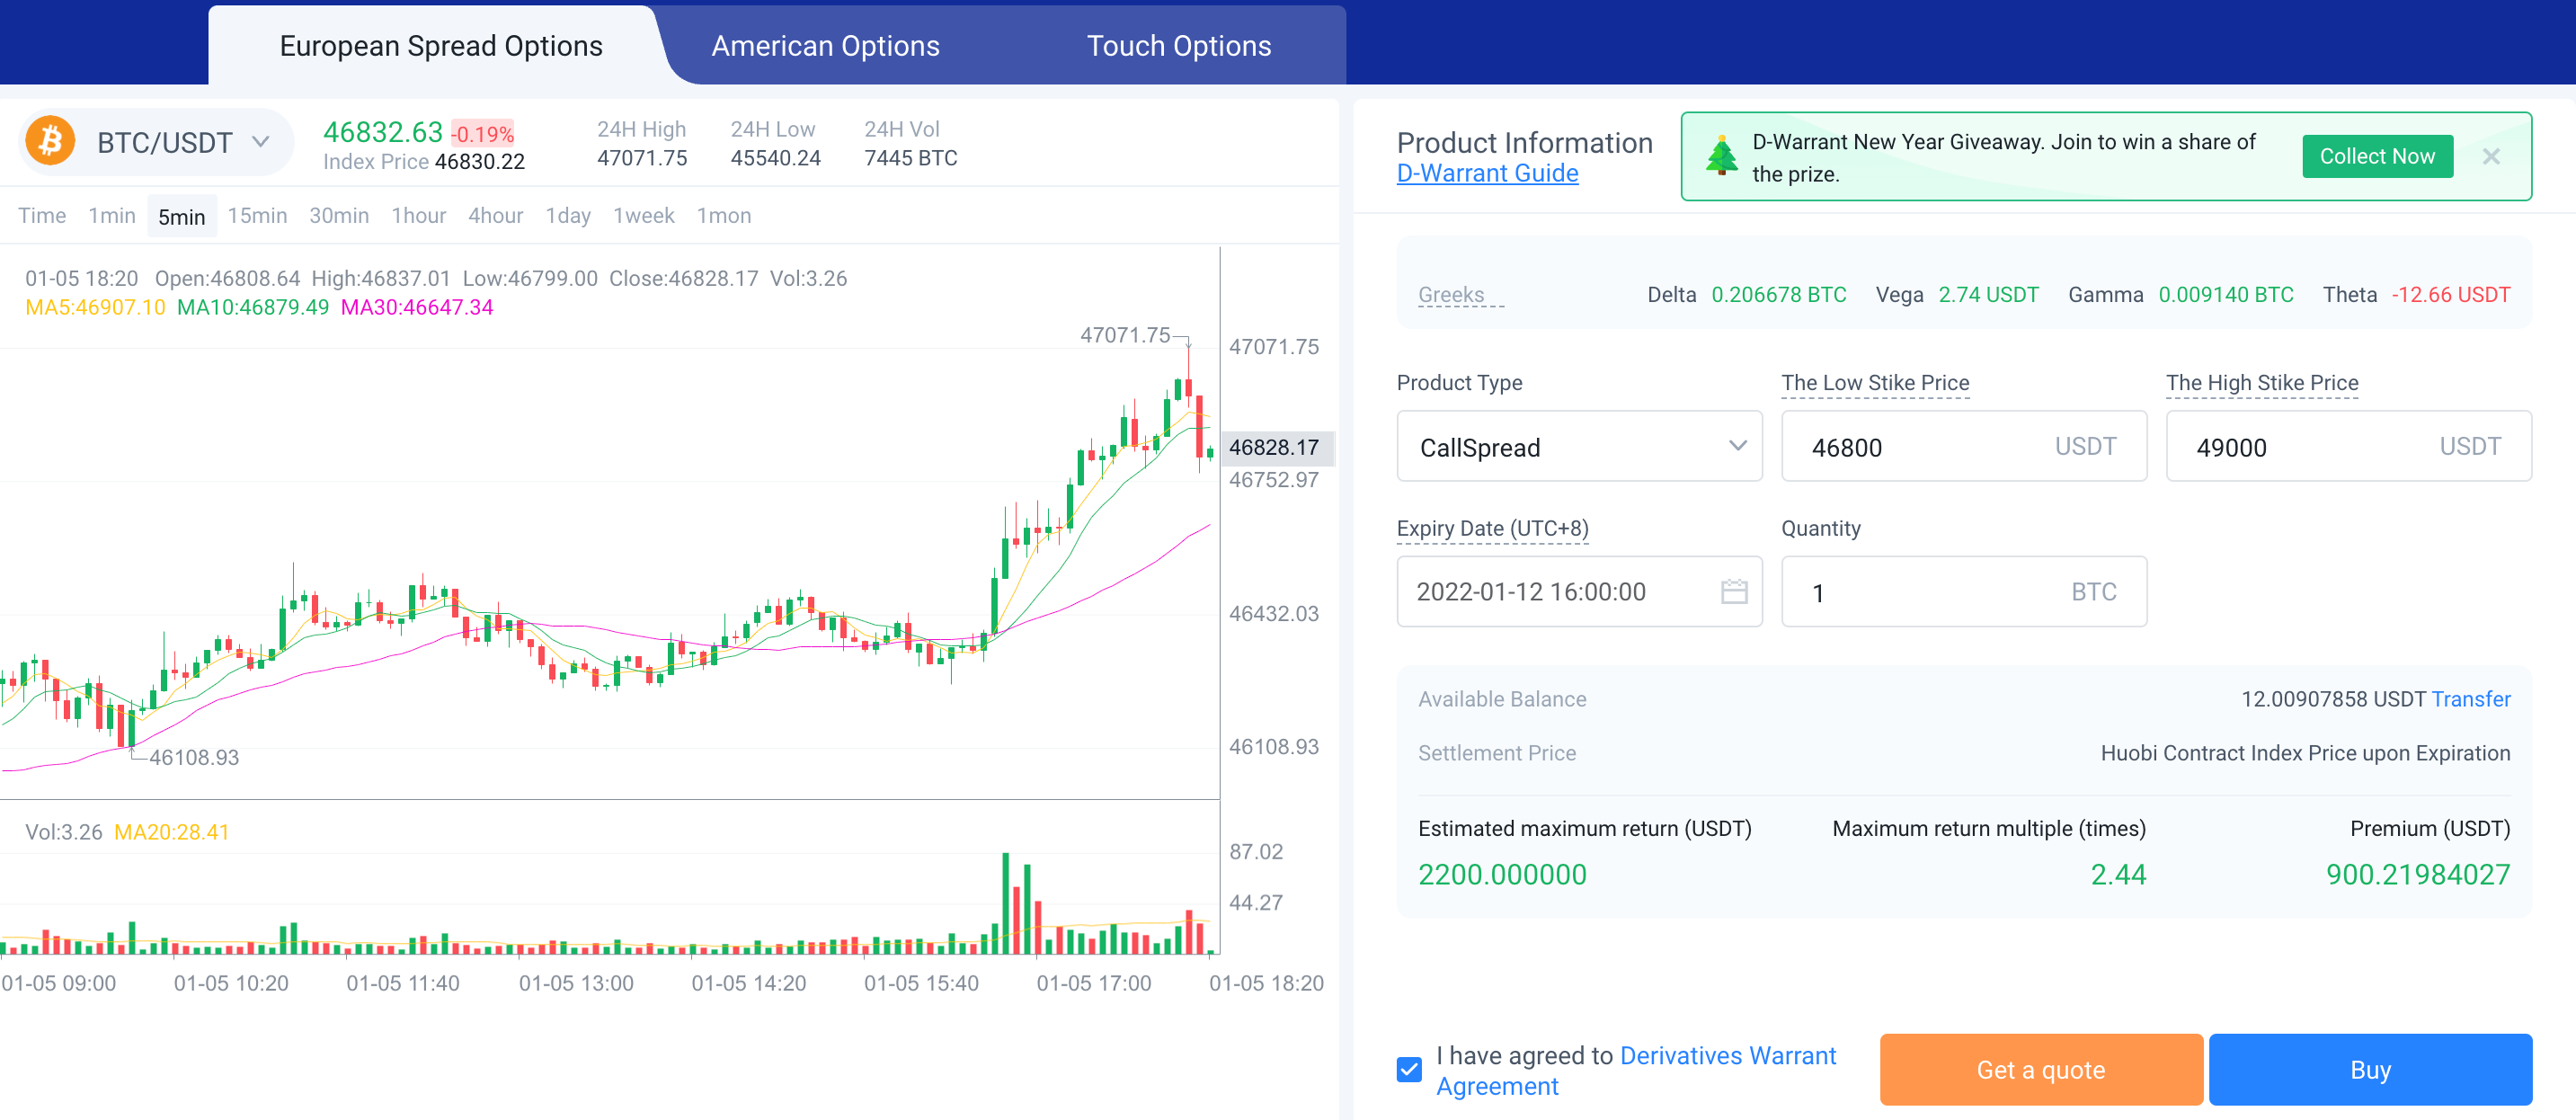Click the Bitcoin logo icon
This screenshot has height=1120, width=2576.
tap(50, 141)
